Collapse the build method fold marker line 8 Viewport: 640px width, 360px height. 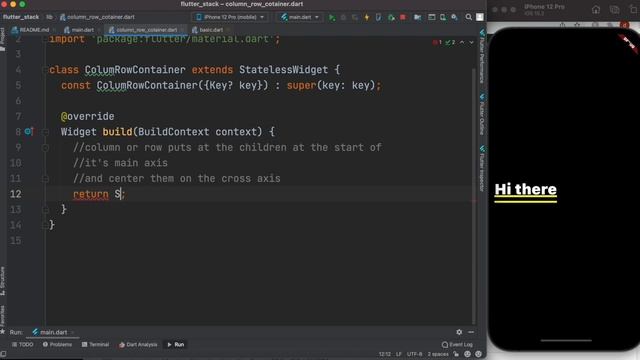click(45, 132)
